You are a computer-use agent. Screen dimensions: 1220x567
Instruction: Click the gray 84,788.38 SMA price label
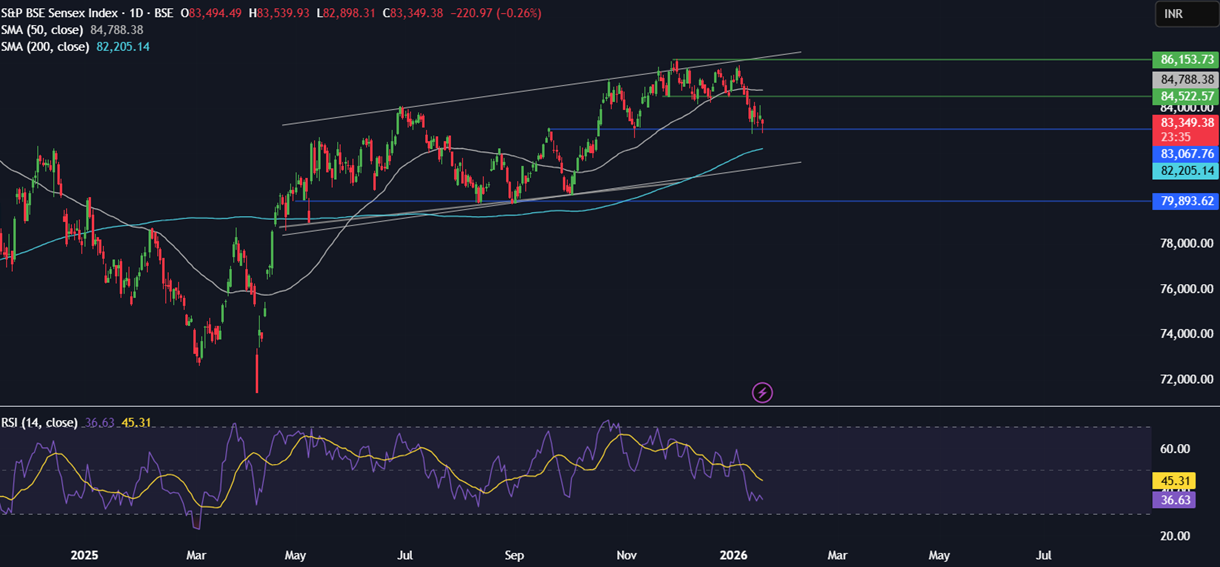(x=1187, y=79)
